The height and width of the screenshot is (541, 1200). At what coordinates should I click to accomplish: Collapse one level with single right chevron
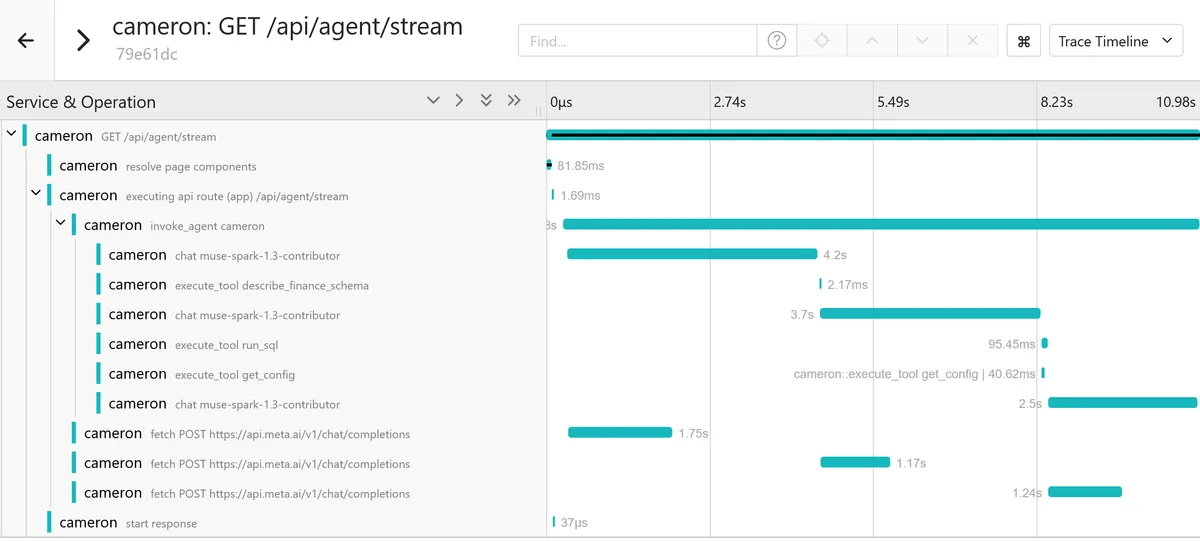click(x=459, y=101)
